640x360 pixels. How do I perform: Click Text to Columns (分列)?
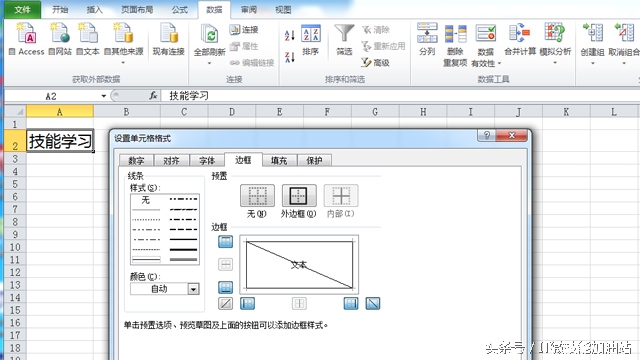[x=427, y=39]
